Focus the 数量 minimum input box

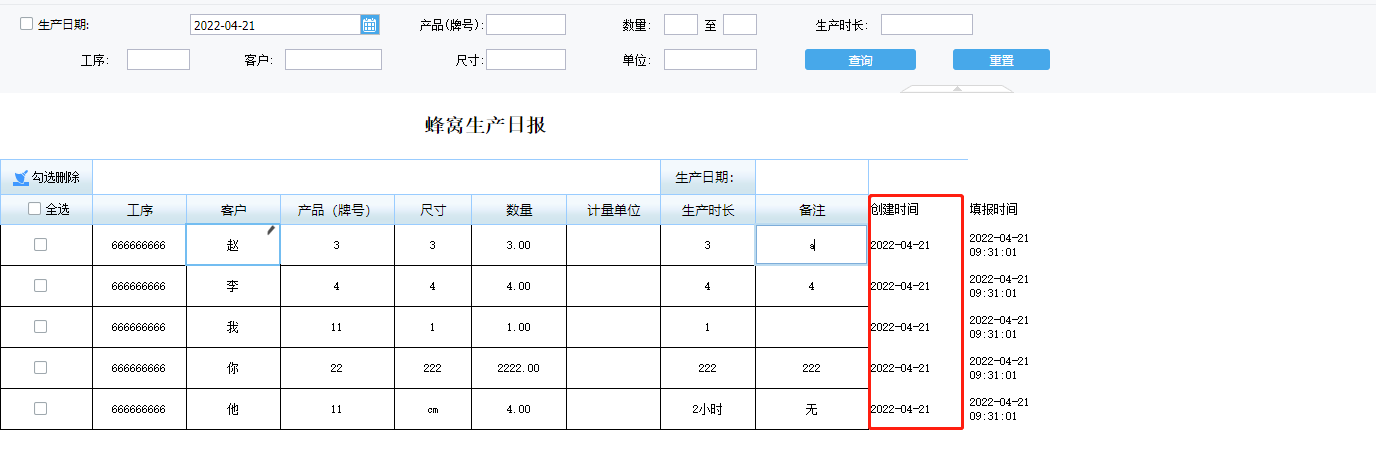click(x=681, y=25)
